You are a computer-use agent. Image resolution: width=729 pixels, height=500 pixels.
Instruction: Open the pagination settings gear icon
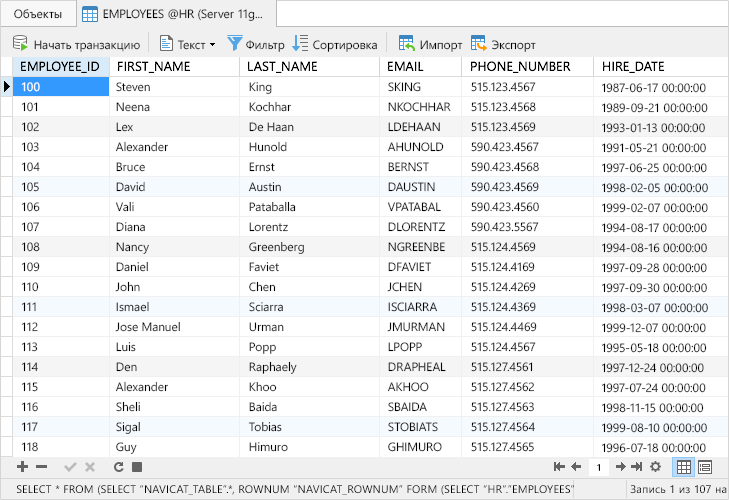656,467
